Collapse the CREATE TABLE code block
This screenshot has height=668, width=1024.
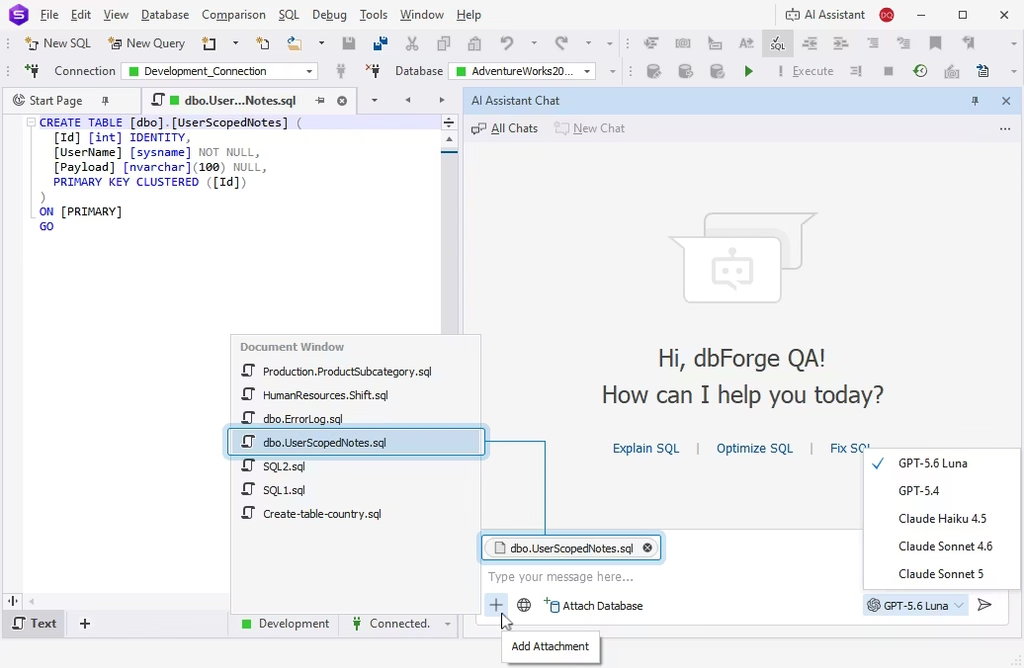click(x=31, y=122)
